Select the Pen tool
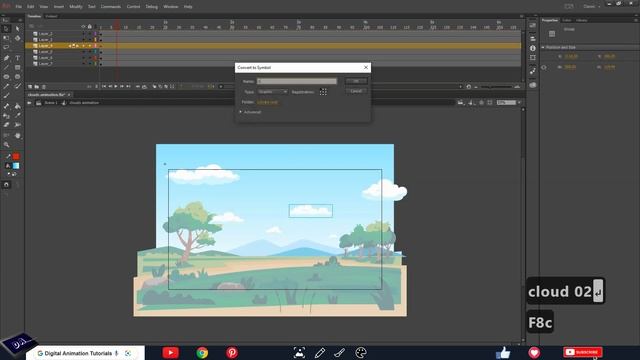Screen dimensions: 640x360 tap(6, 58)
